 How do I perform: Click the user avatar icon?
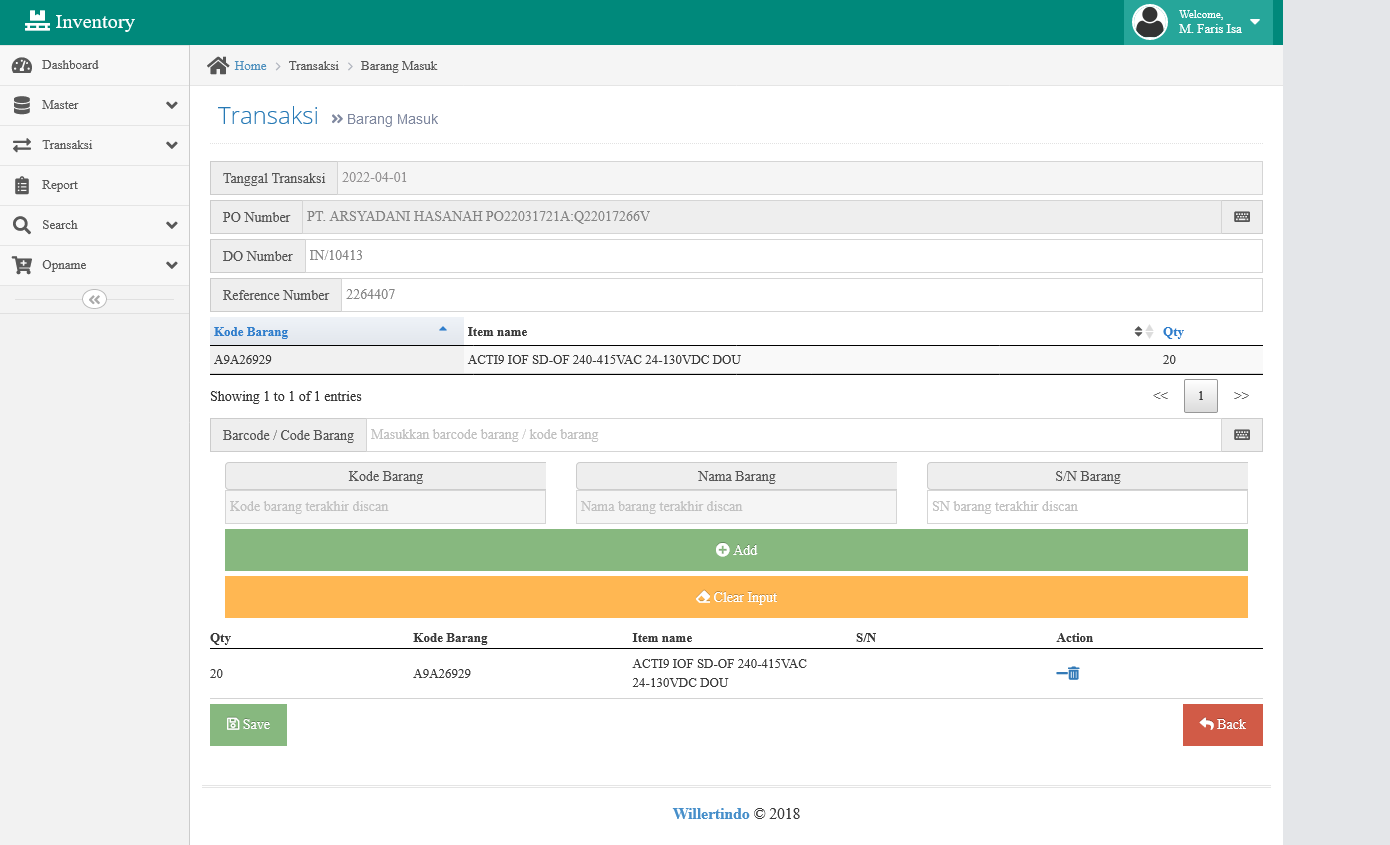pyautogui.click(x=1150, y=22)
